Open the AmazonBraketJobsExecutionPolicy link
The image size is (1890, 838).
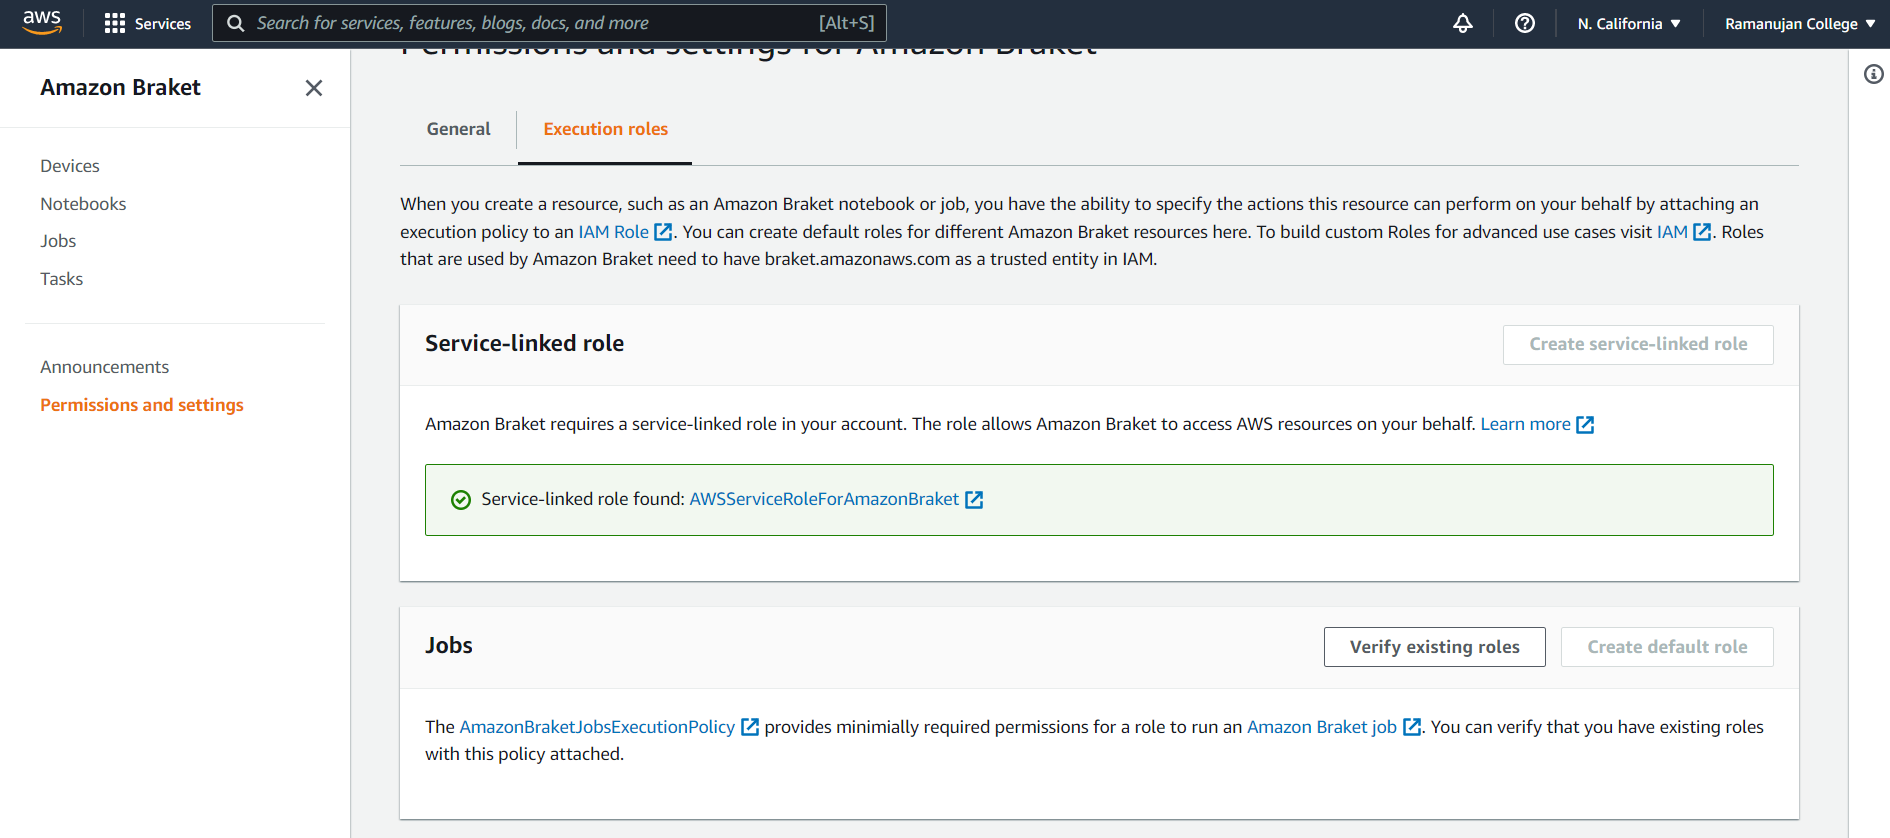point(597,727)
